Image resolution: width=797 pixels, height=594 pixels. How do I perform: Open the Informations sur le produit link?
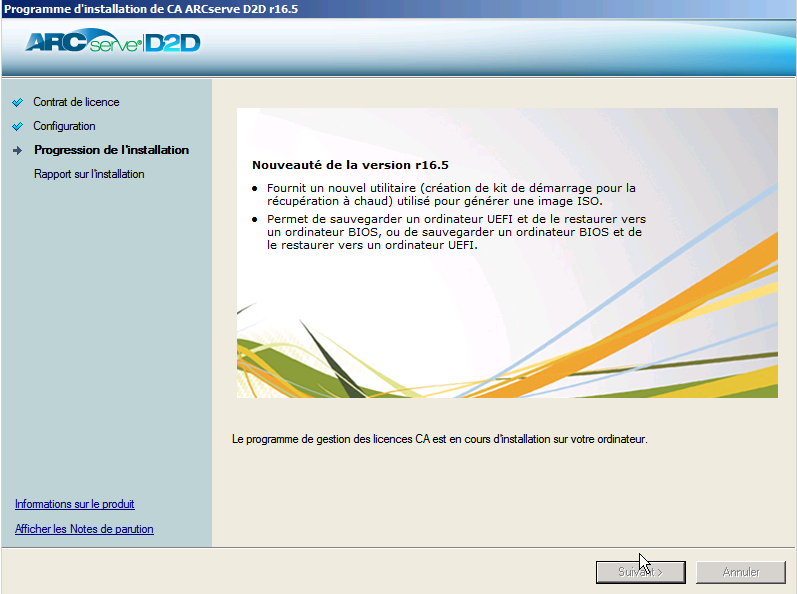click(75, 504)
